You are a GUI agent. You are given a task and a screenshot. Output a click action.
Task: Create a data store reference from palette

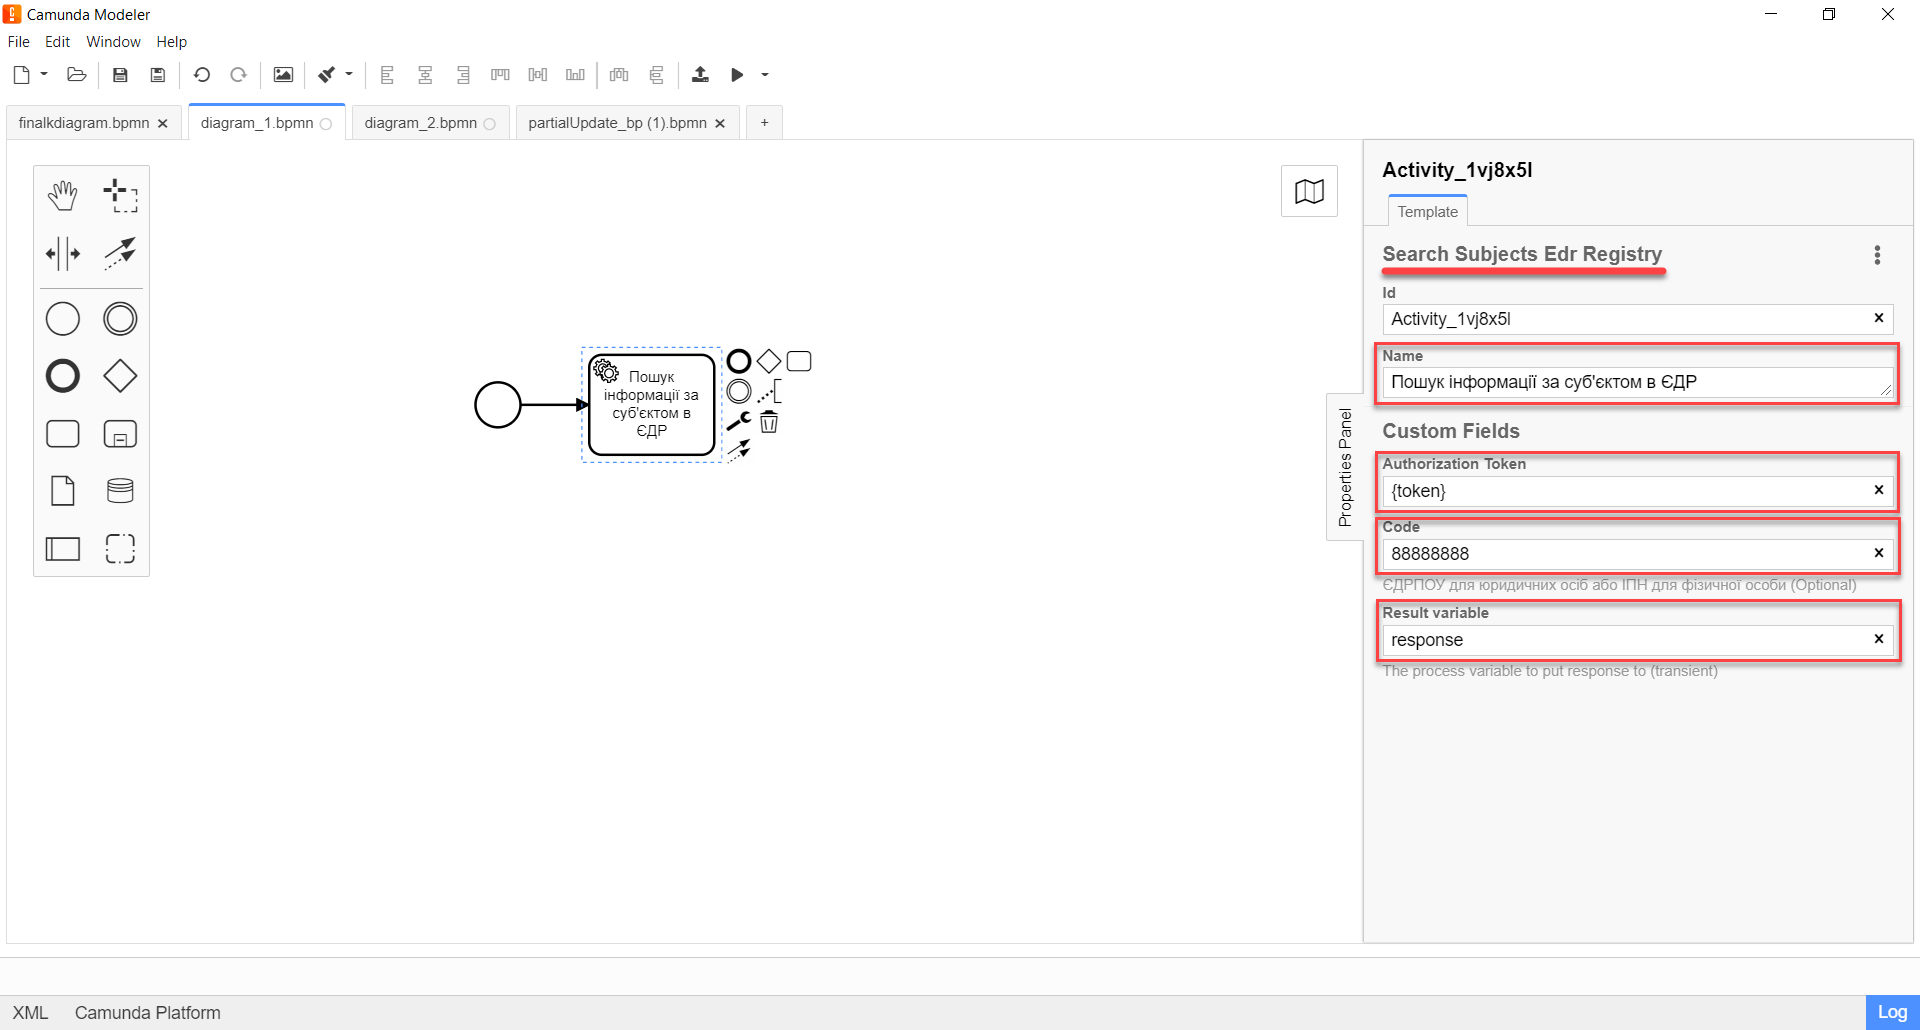coord(120,491)
